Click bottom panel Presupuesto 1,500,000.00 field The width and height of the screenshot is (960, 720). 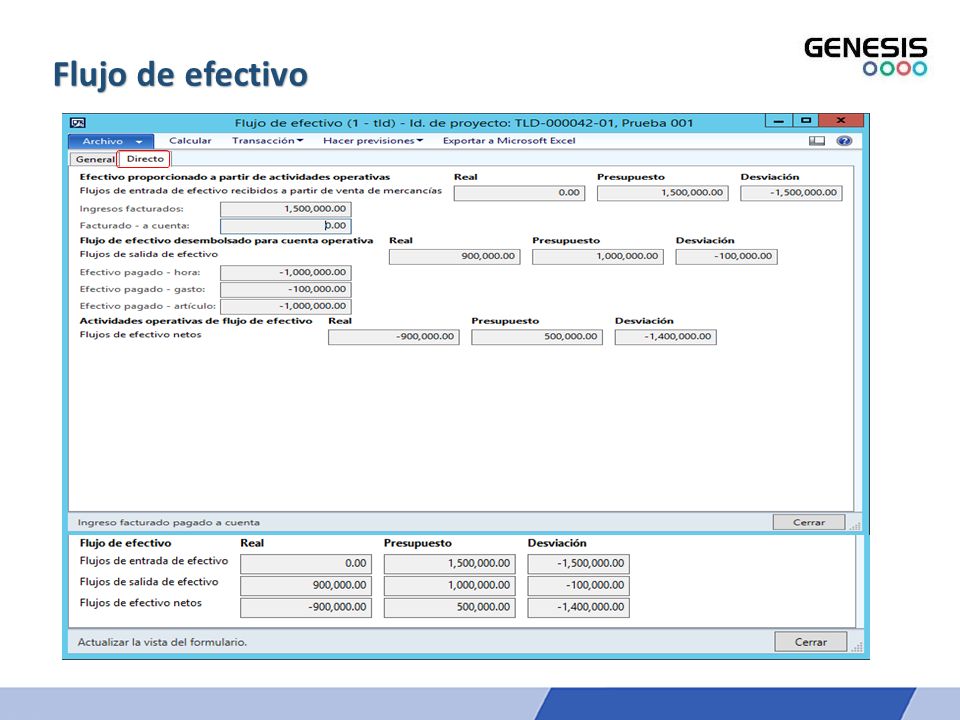coord(449,564)
